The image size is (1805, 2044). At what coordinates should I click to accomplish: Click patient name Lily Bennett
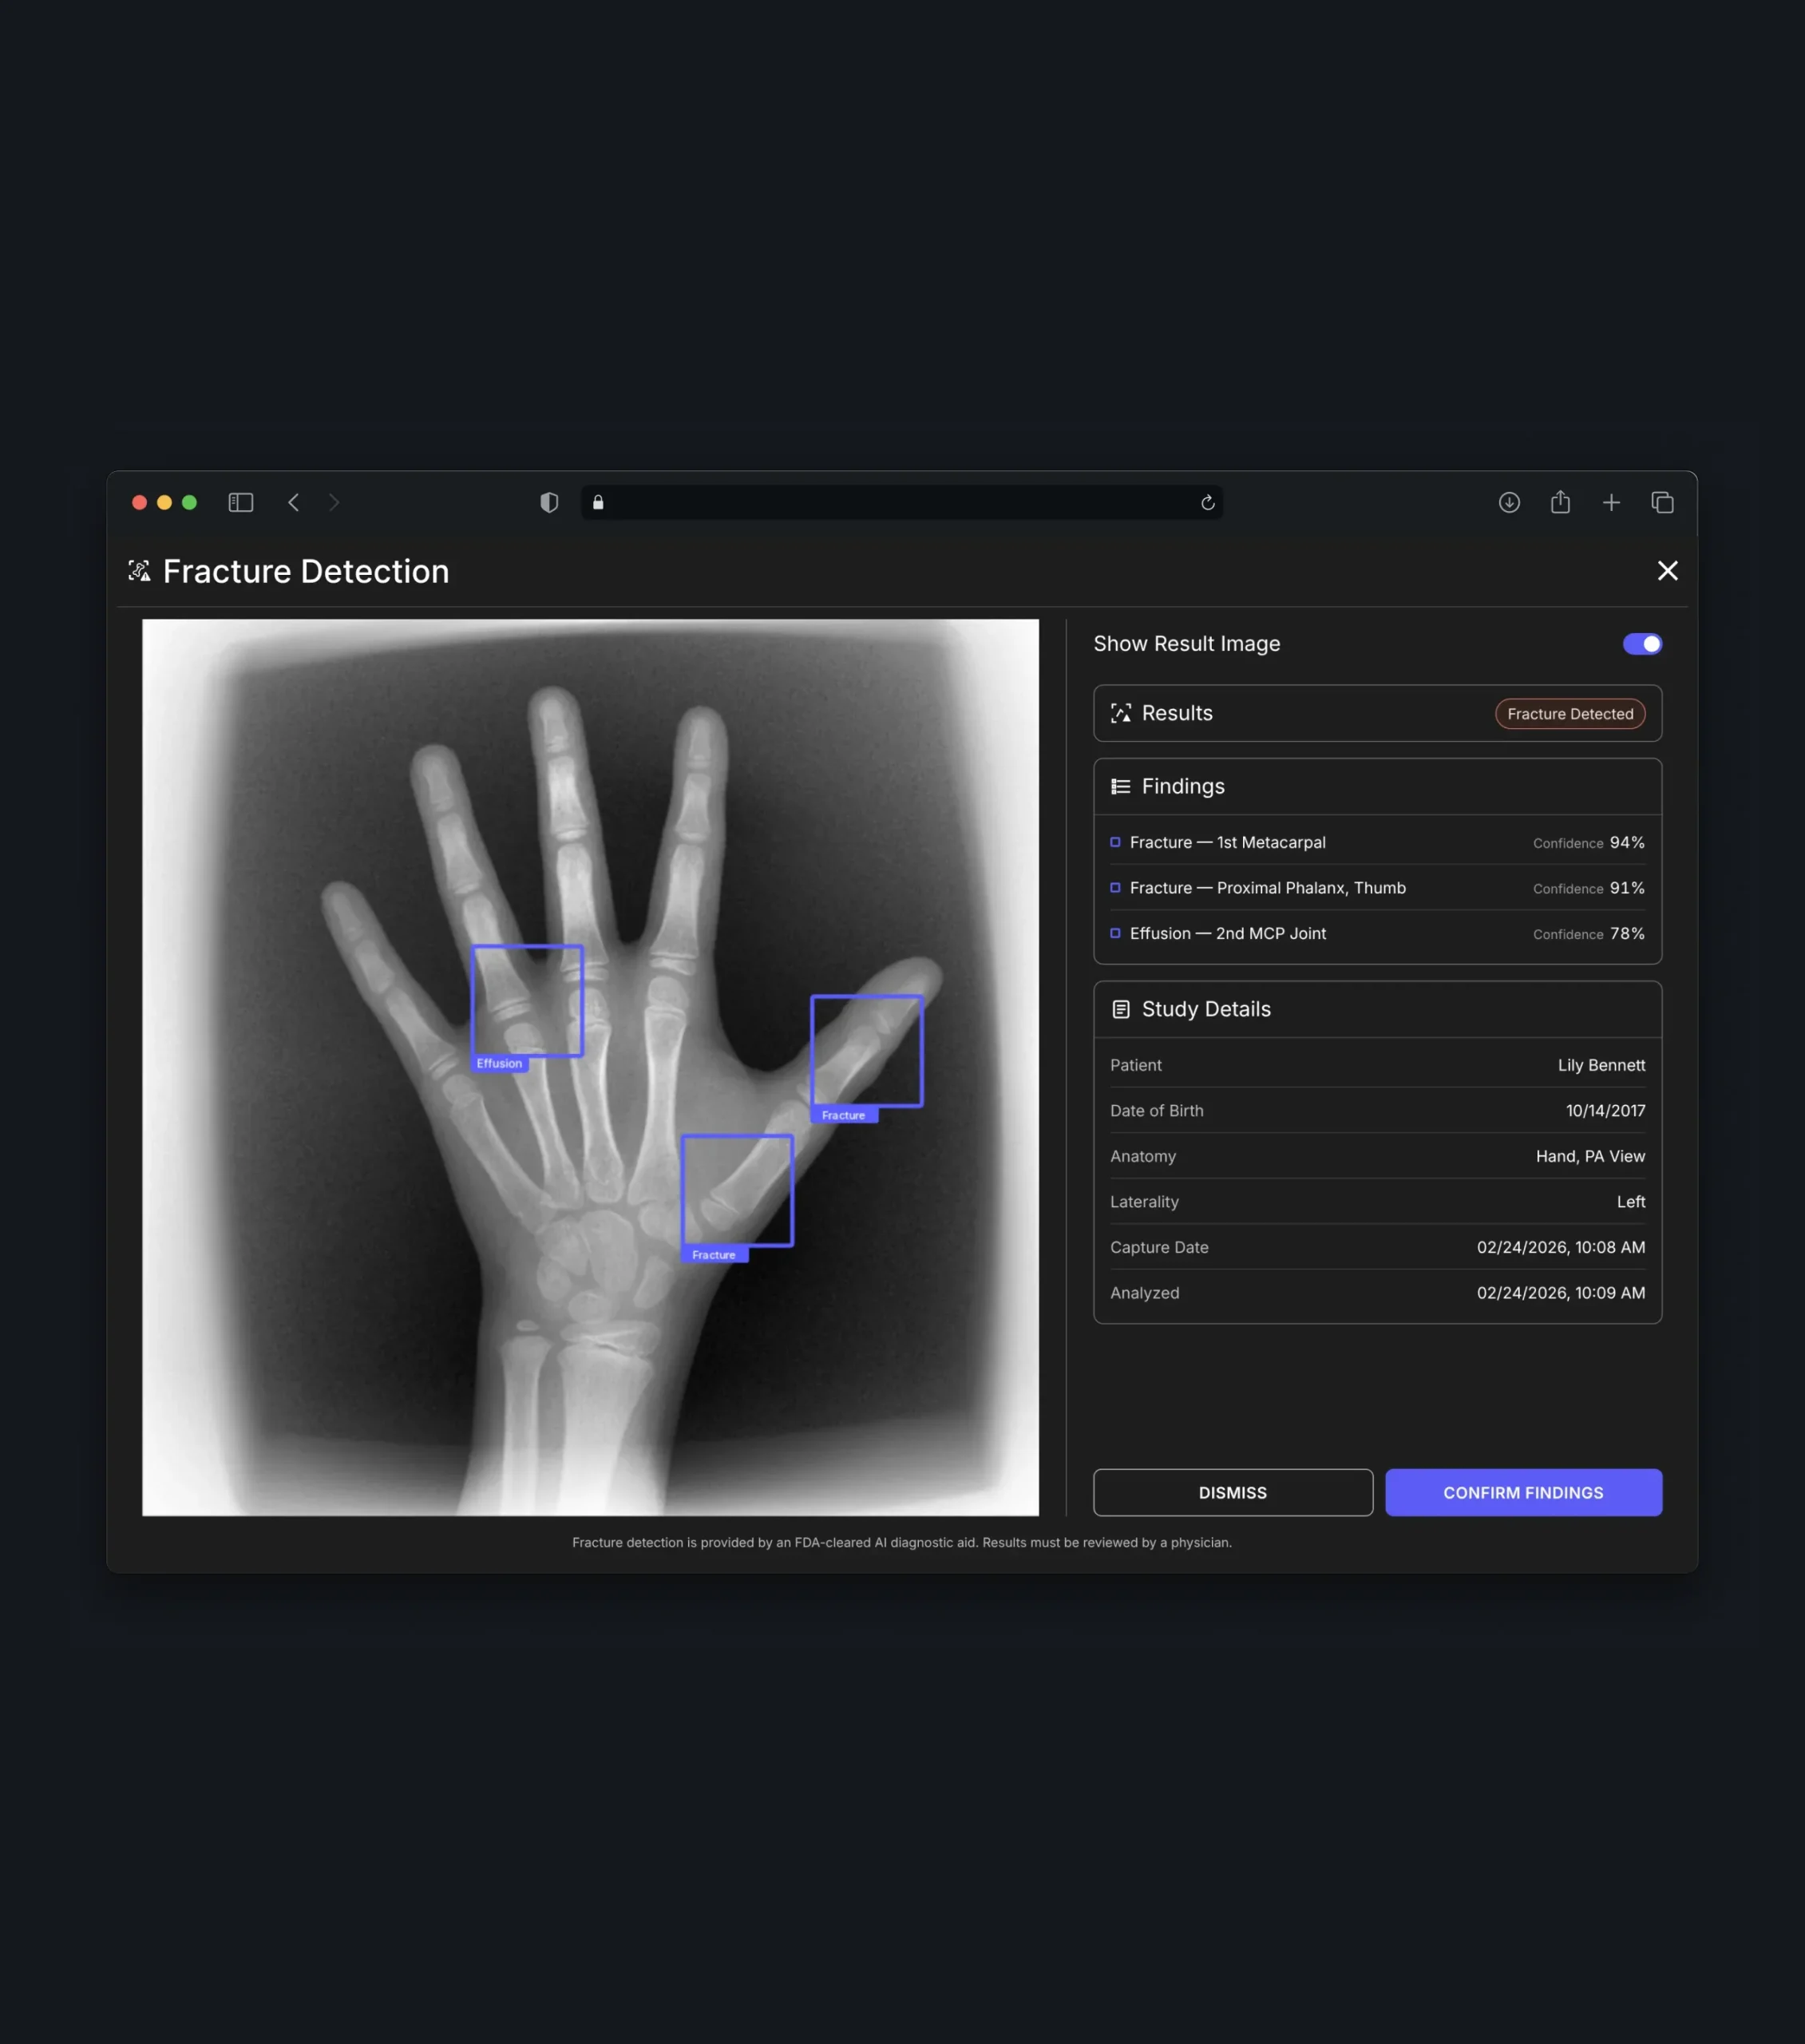pos(1601,1065)
